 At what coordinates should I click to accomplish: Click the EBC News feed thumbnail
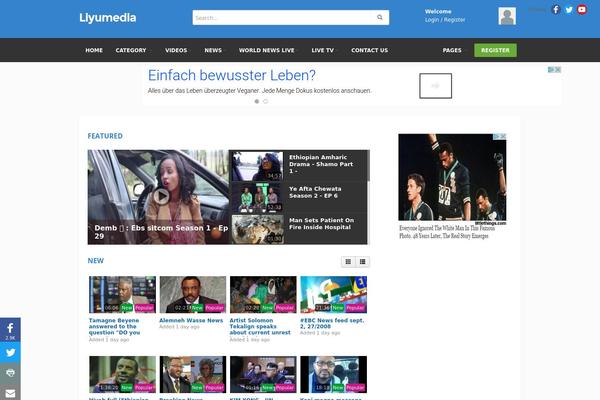pos(334,295)
